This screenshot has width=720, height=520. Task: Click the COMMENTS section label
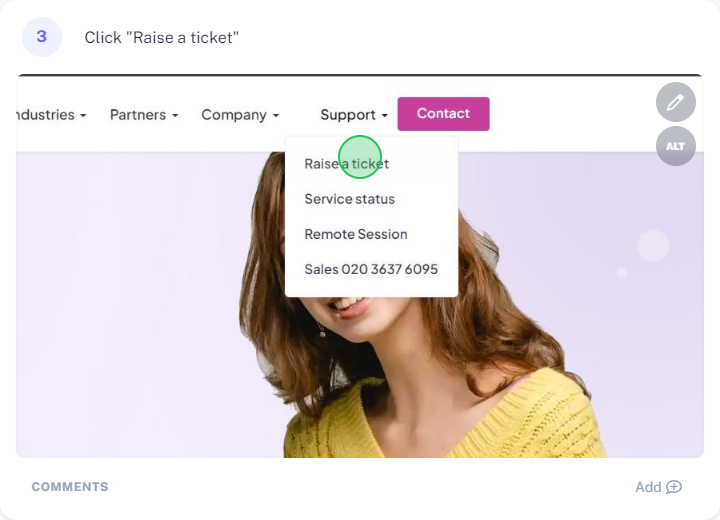[70, 487]
